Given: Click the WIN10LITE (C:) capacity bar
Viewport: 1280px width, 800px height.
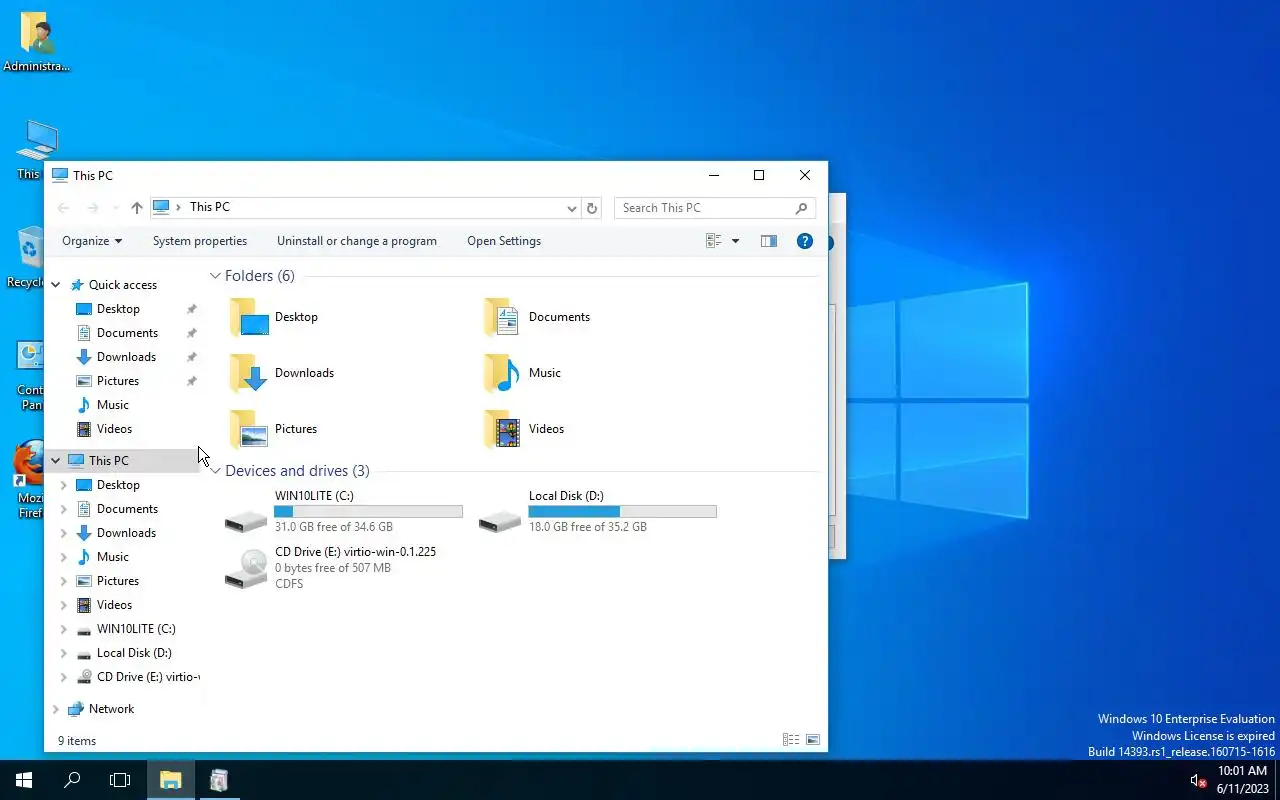Looking at the screenshot, I should tap(369, 512).
